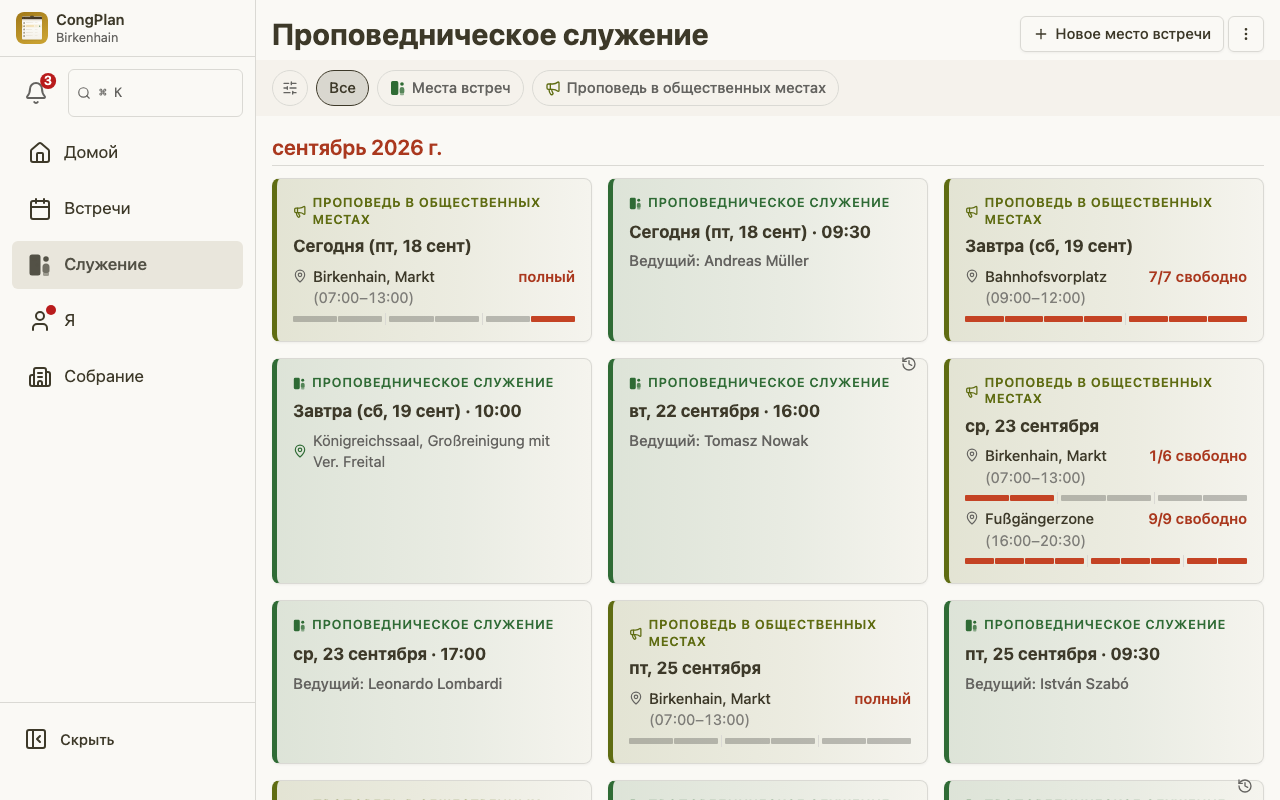The height and width of the screenshot is (800, 1280).
Task: Open the three-dot more options menu
Action: [1246, 34]
